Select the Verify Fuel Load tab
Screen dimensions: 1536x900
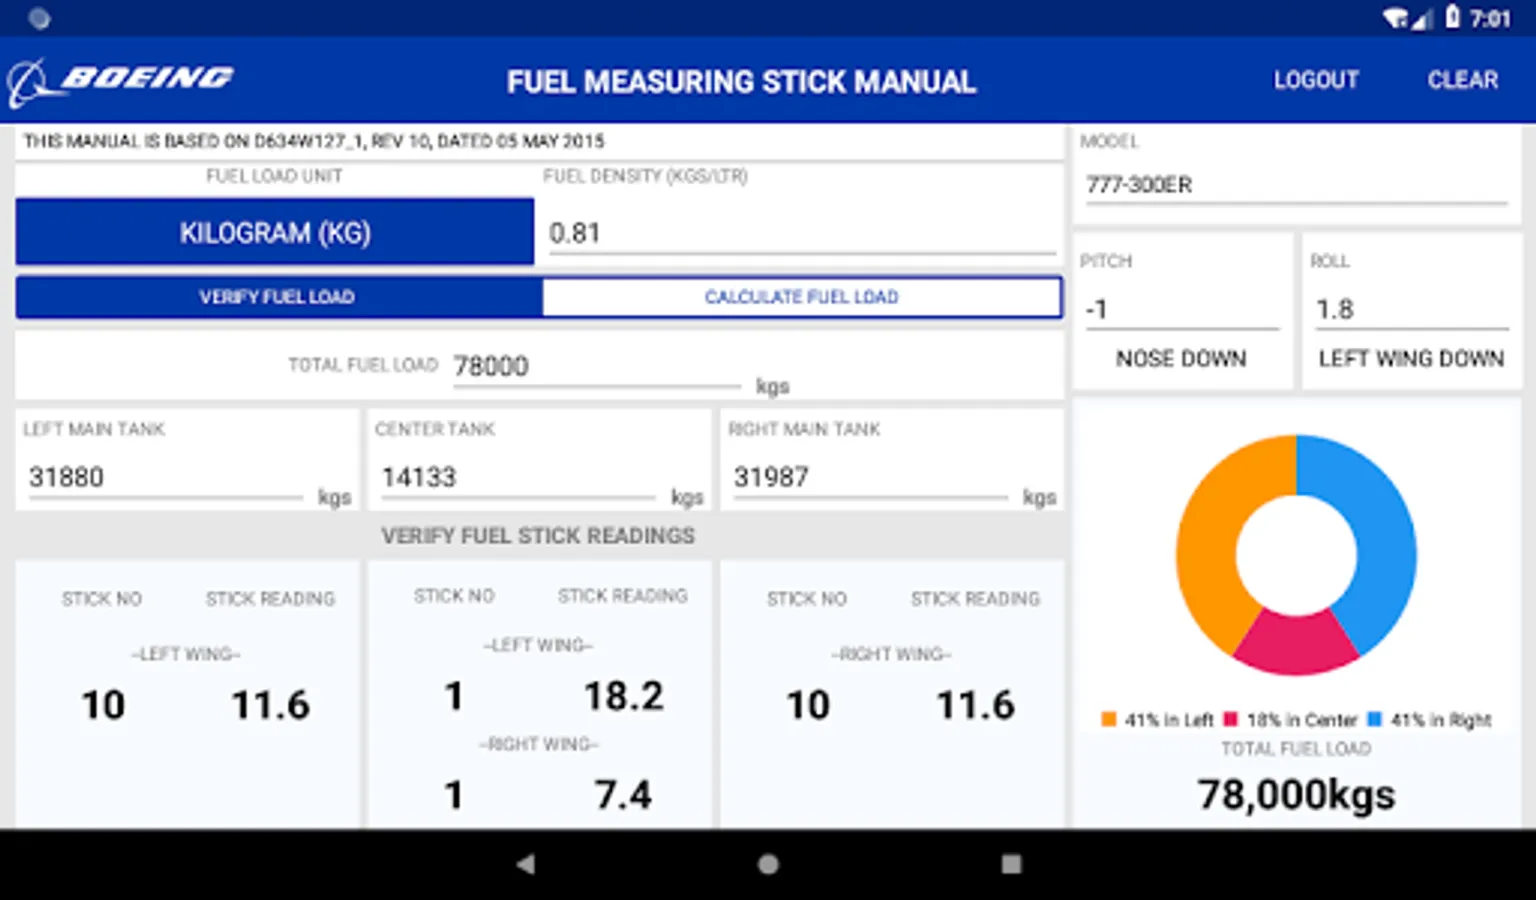coord(279,297)
